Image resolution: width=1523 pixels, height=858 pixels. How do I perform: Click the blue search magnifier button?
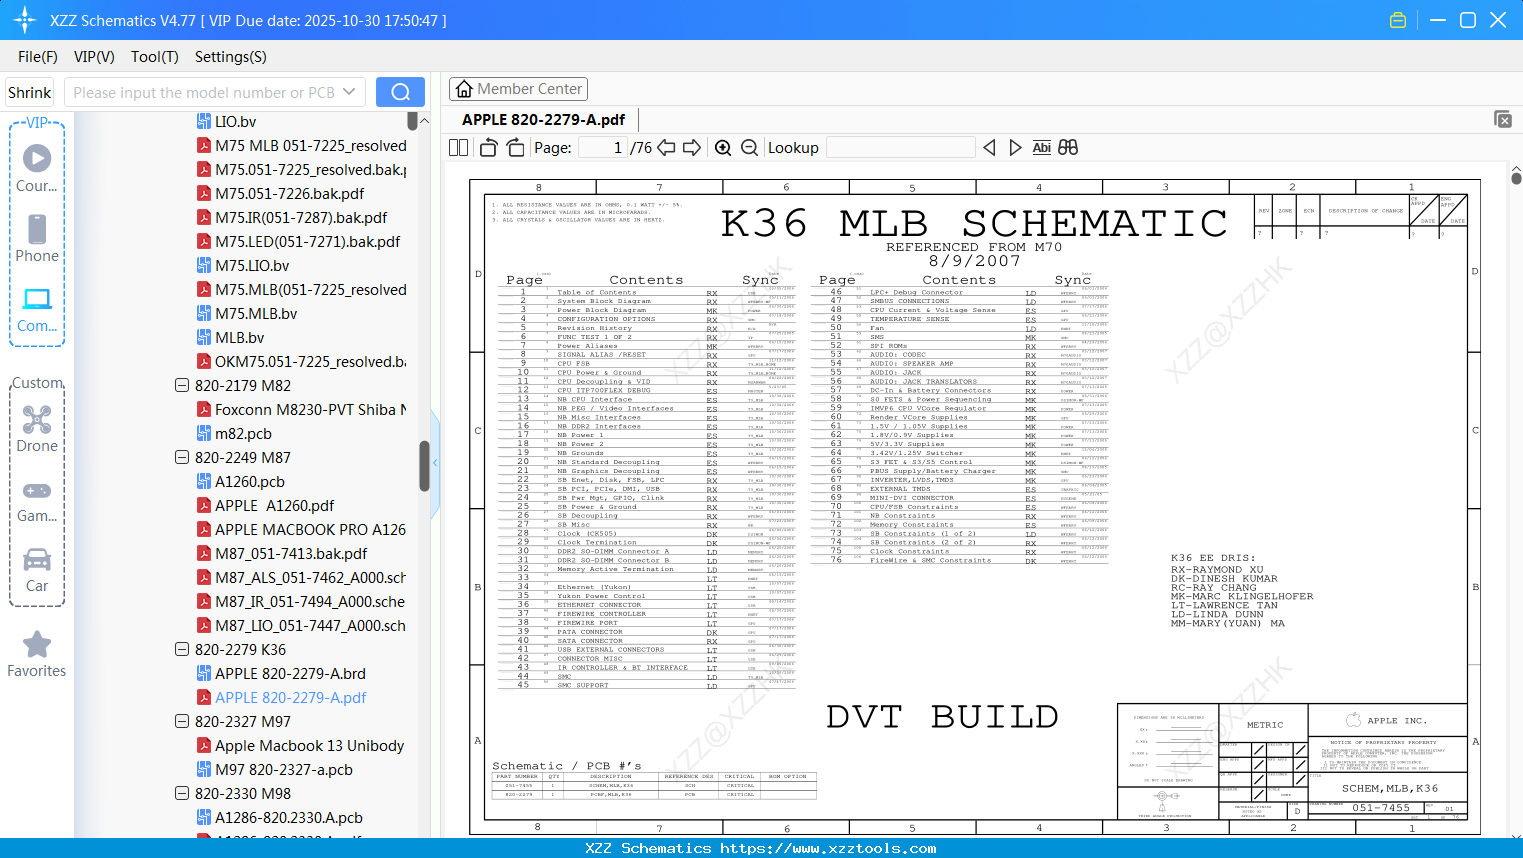point(400,92)
